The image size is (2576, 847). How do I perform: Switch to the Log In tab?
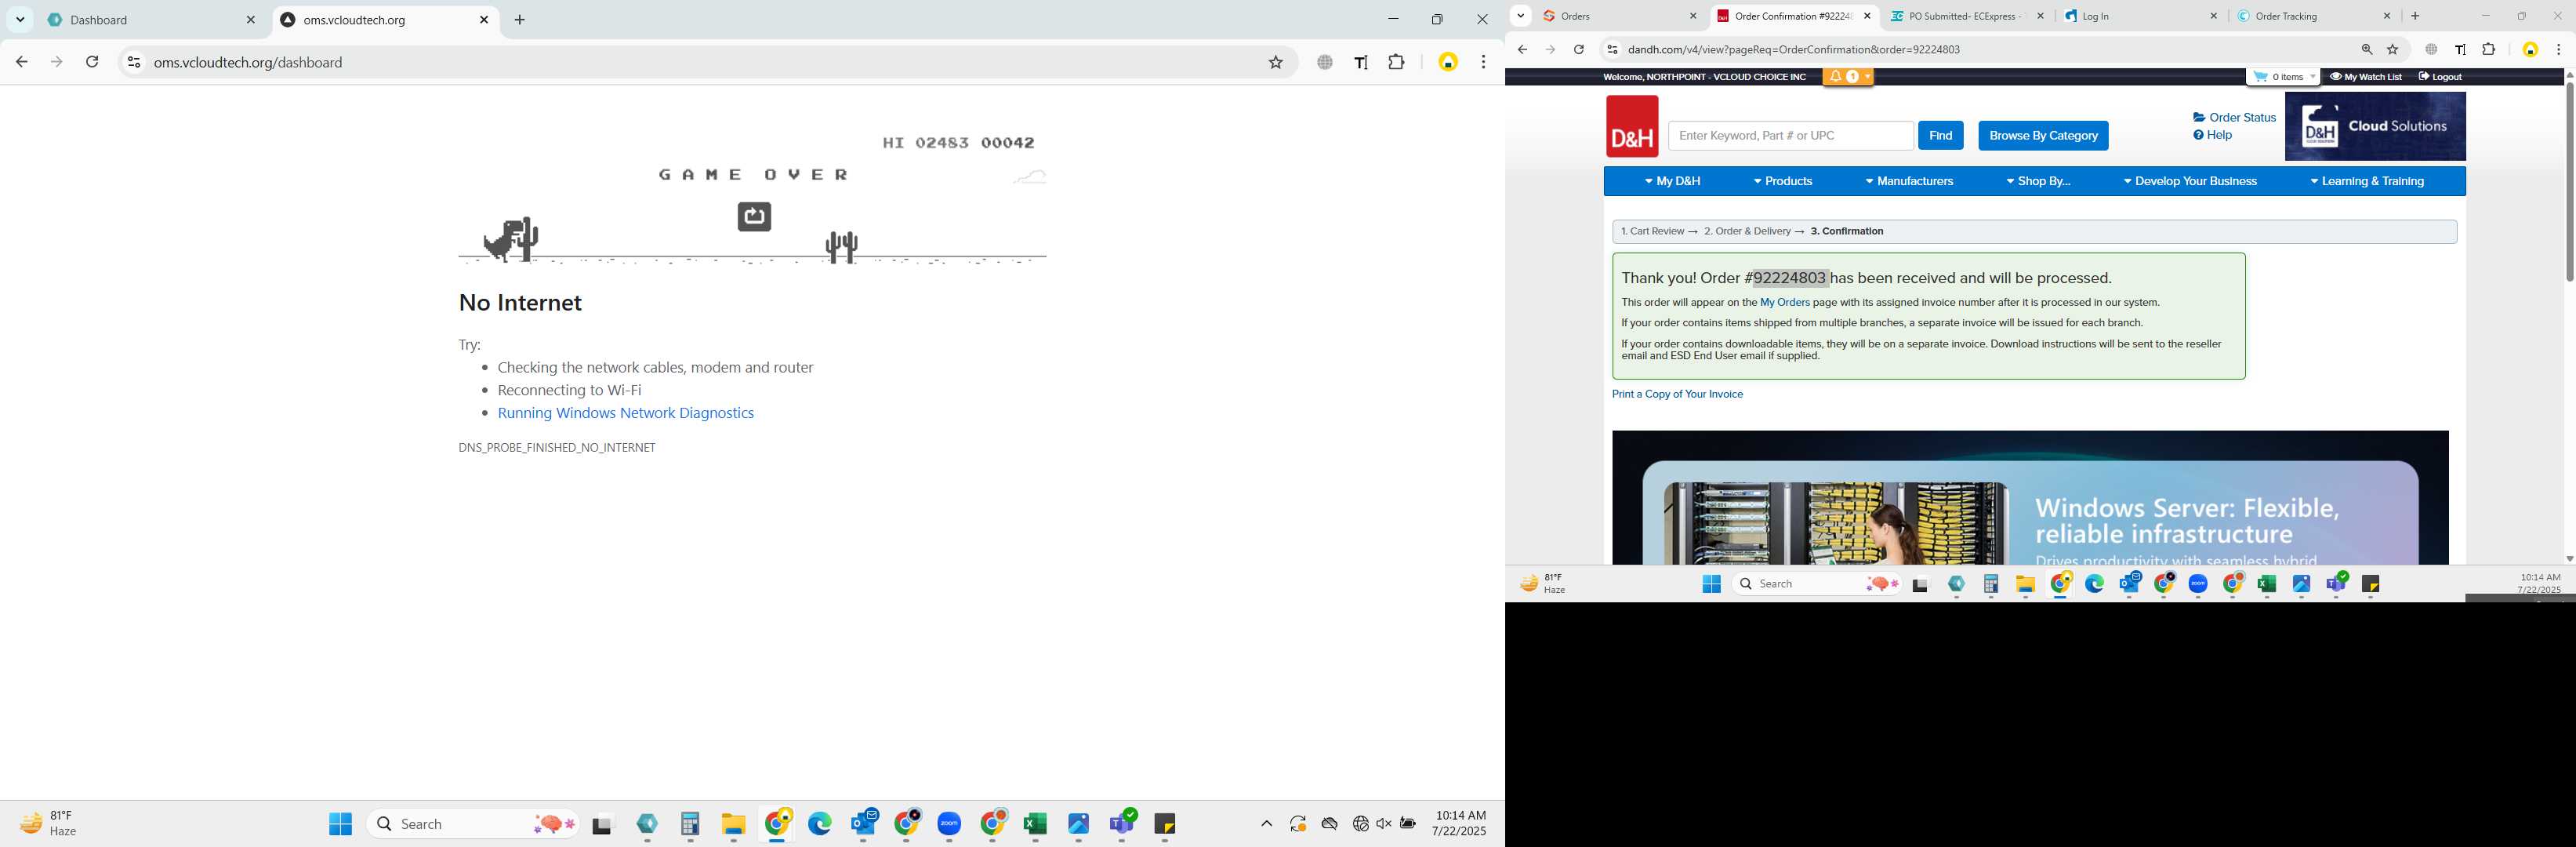click(x=2140, y=16)
